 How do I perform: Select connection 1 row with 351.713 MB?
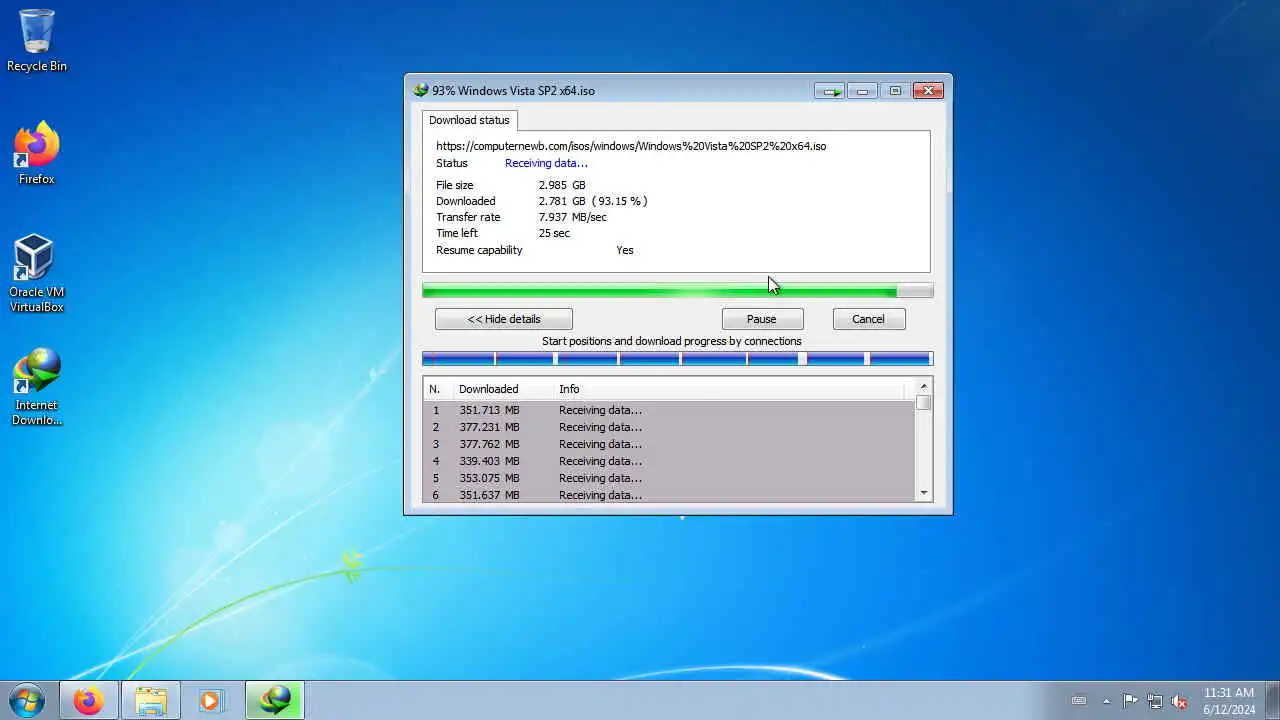point(669,410)
